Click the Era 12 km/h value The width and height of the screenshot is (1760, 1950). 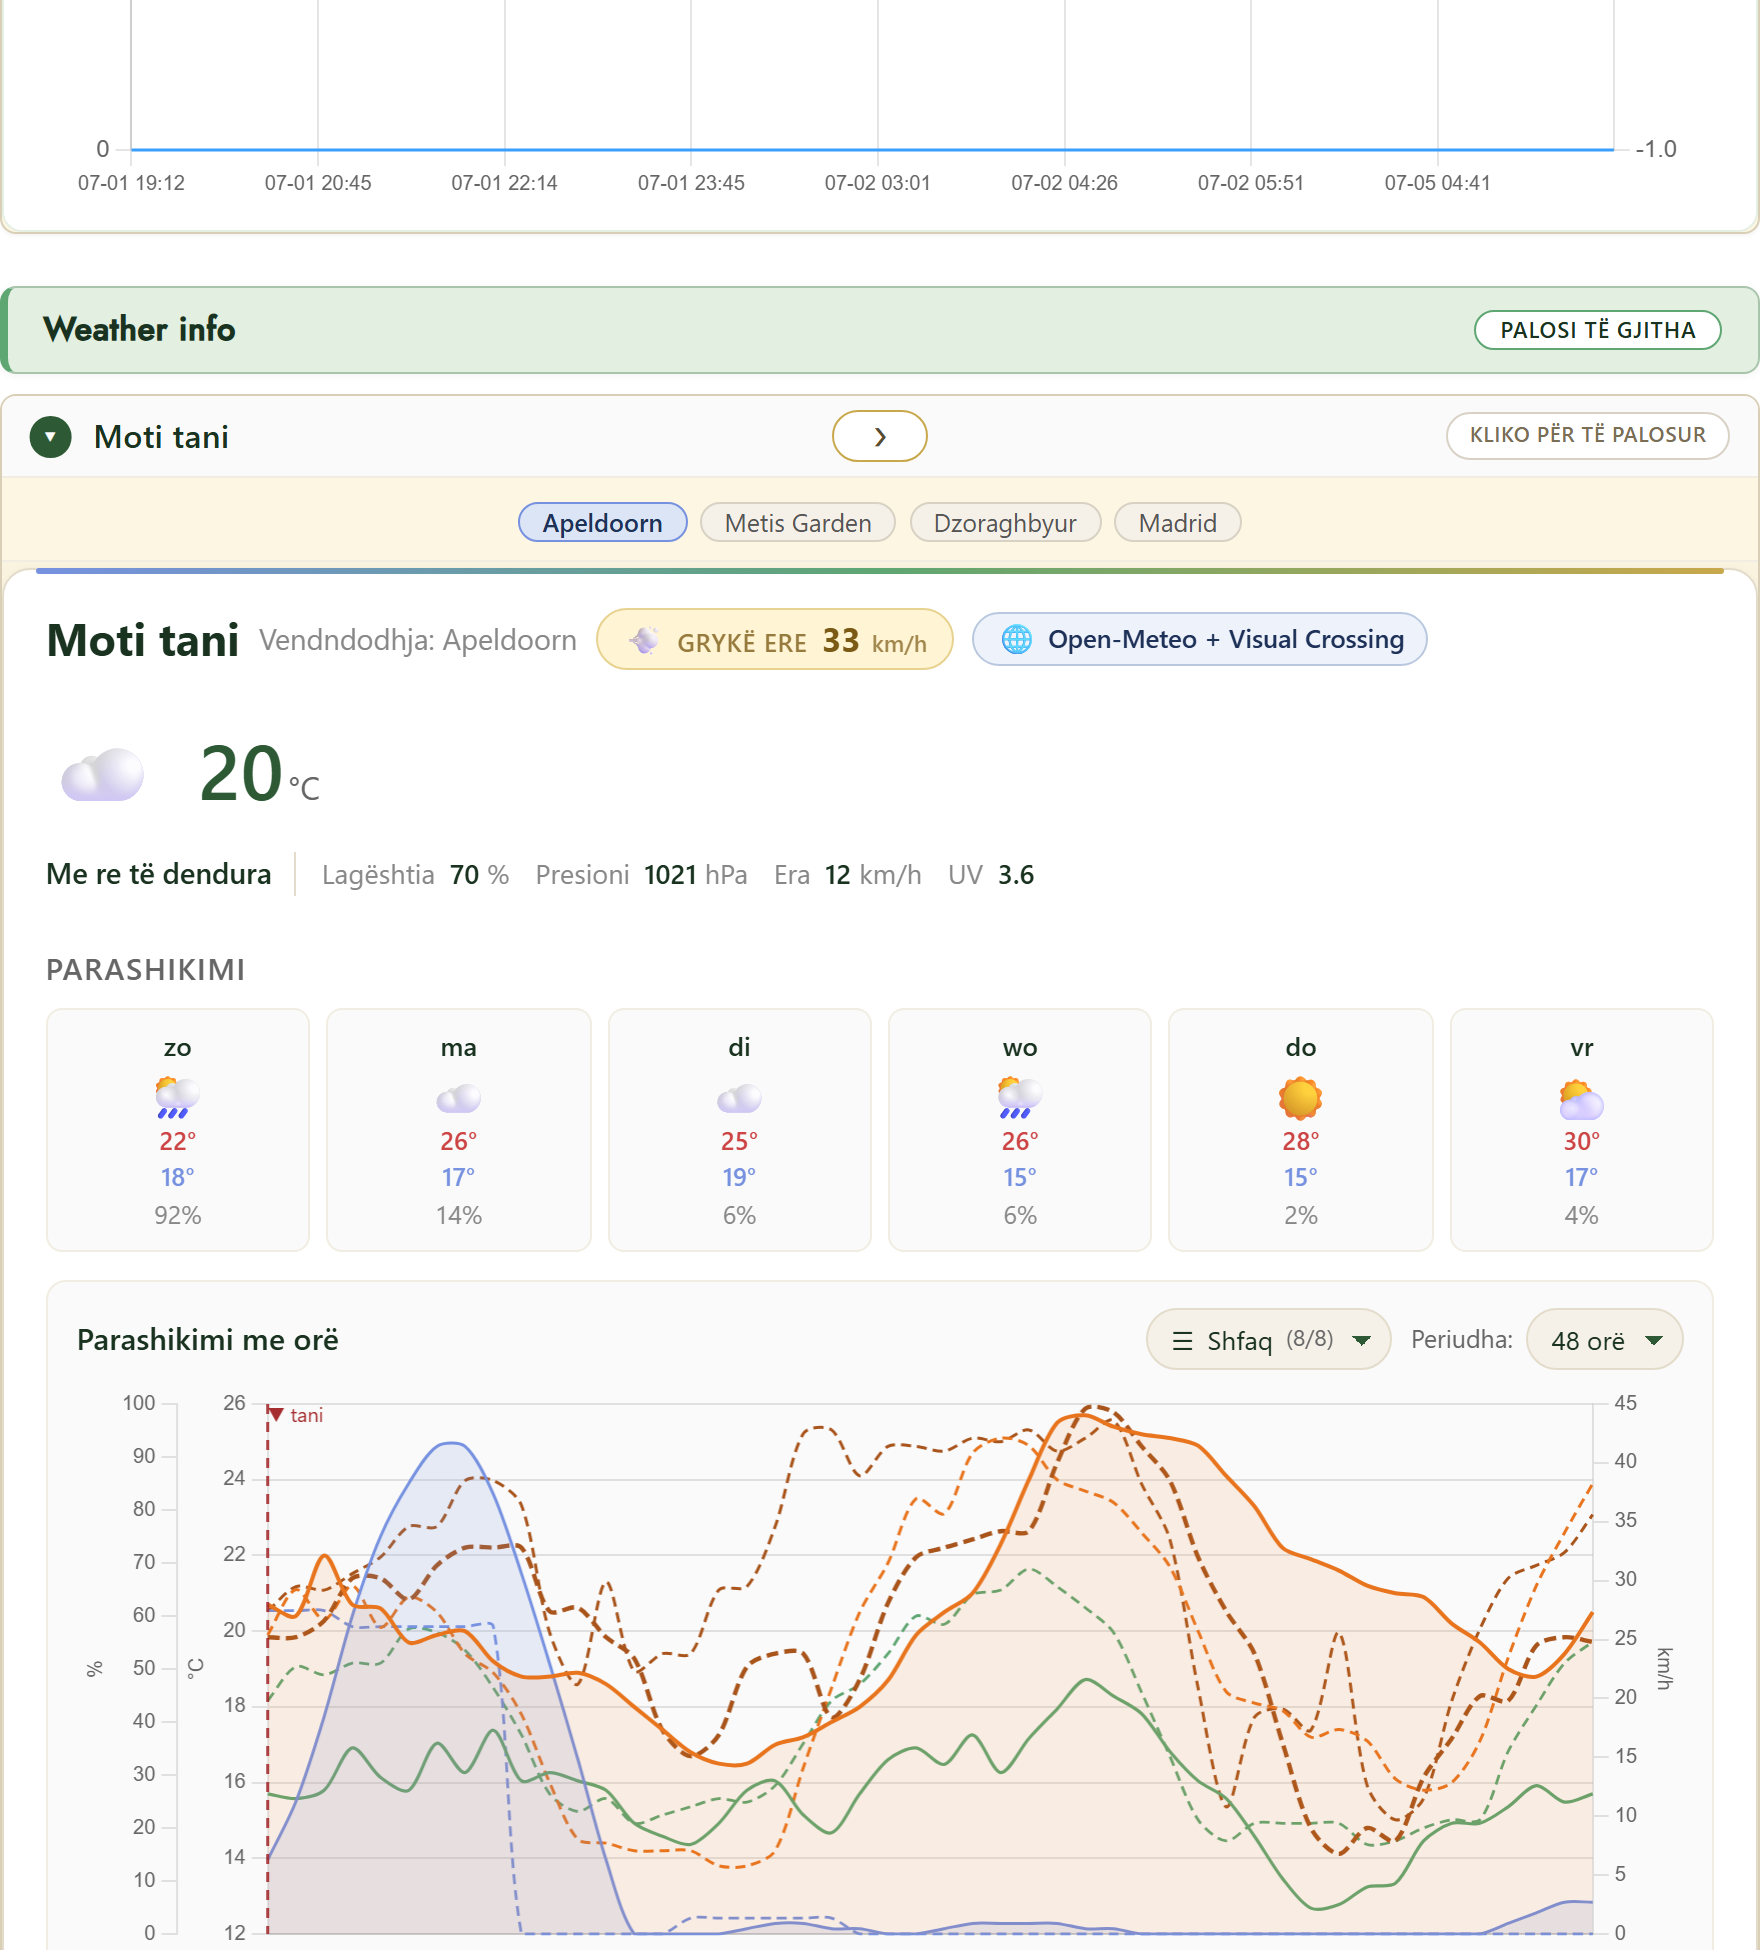click(847, 875)
